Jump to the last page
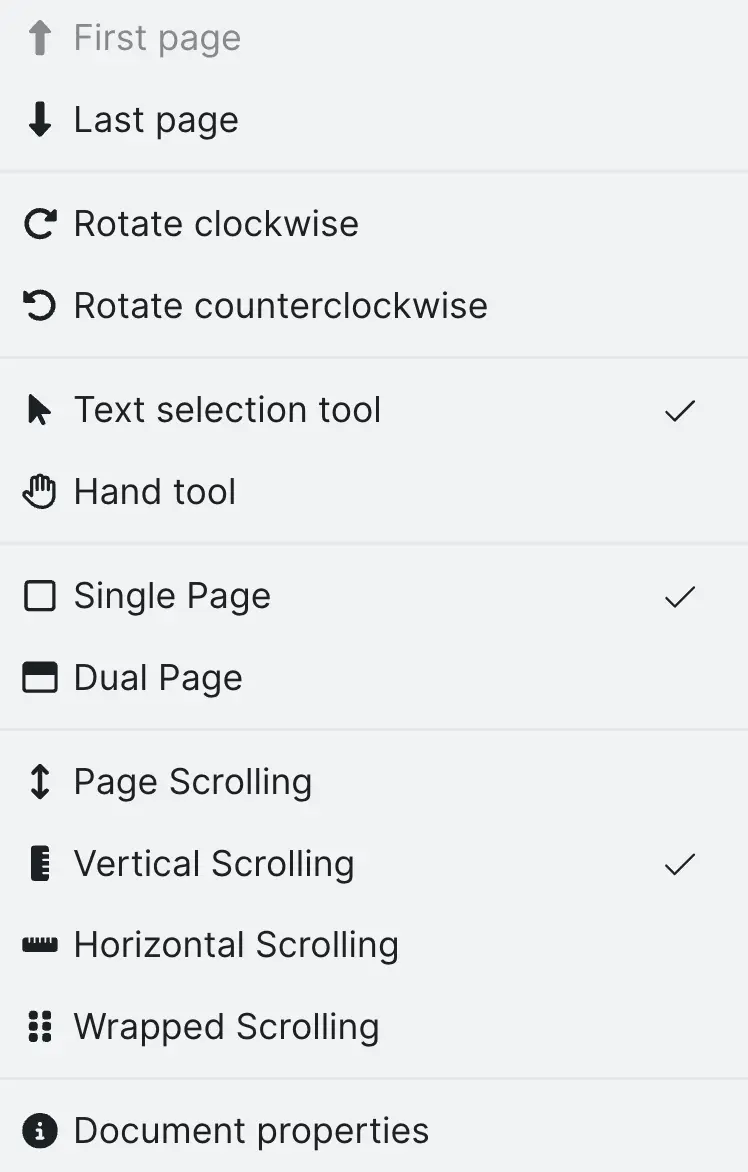 pos(156,119)
